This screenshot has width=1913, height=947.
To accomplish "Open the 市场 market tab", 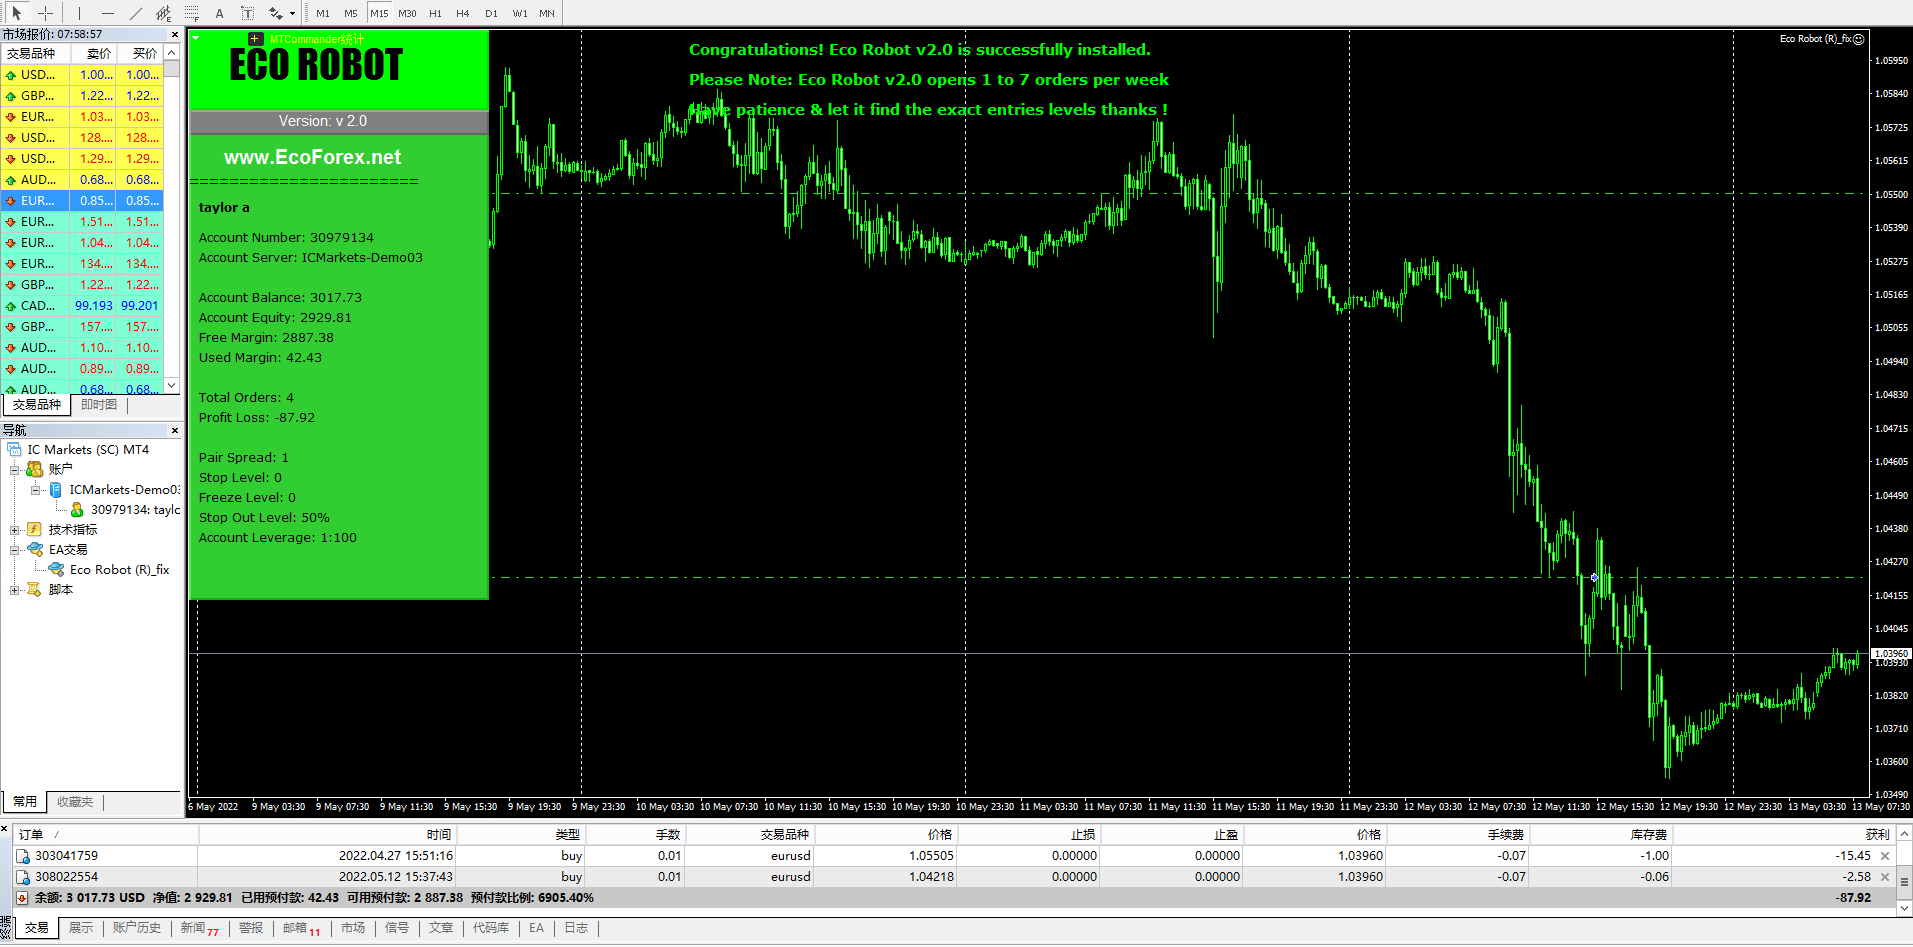I will tap(353, 928).
